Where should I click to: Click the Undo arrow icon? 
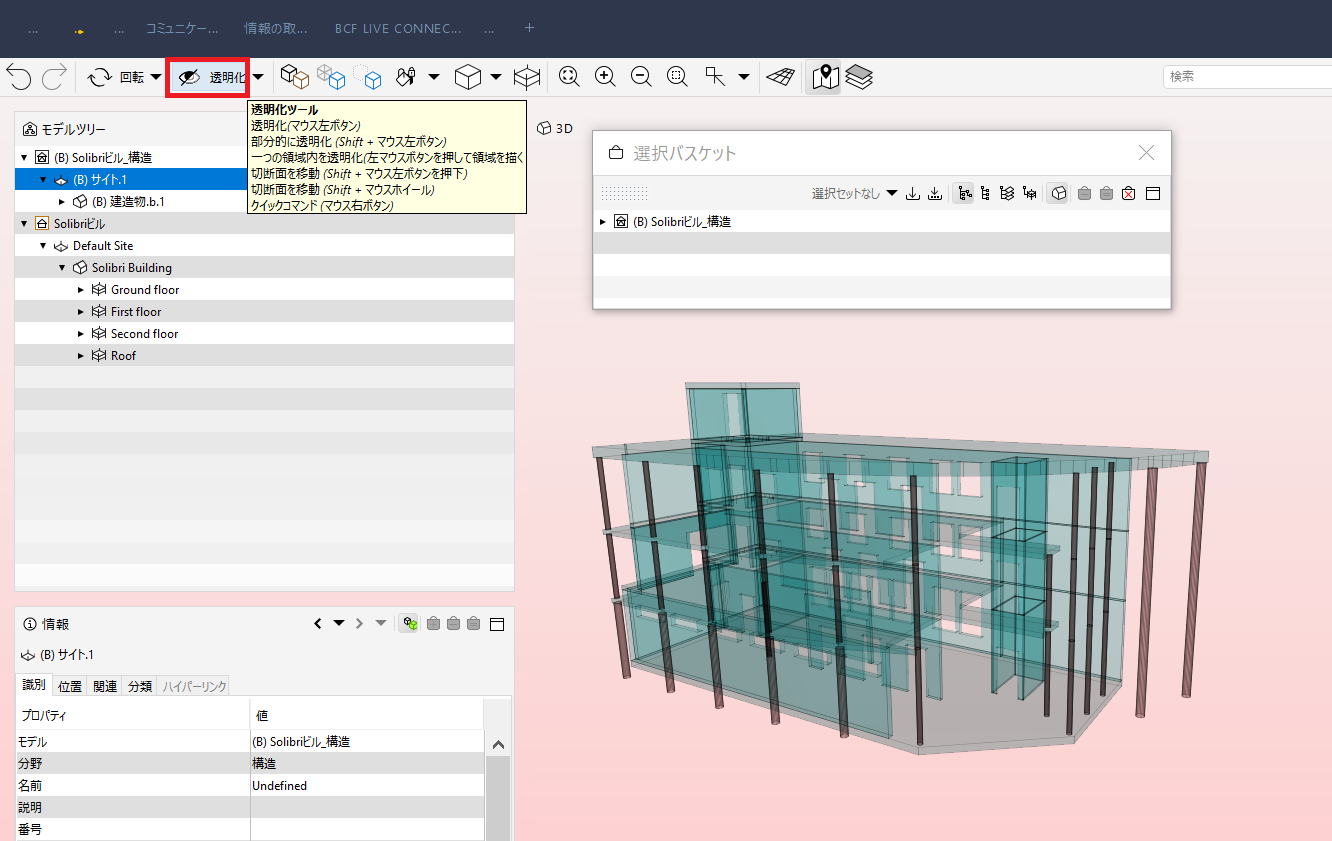tap(18, 77)
